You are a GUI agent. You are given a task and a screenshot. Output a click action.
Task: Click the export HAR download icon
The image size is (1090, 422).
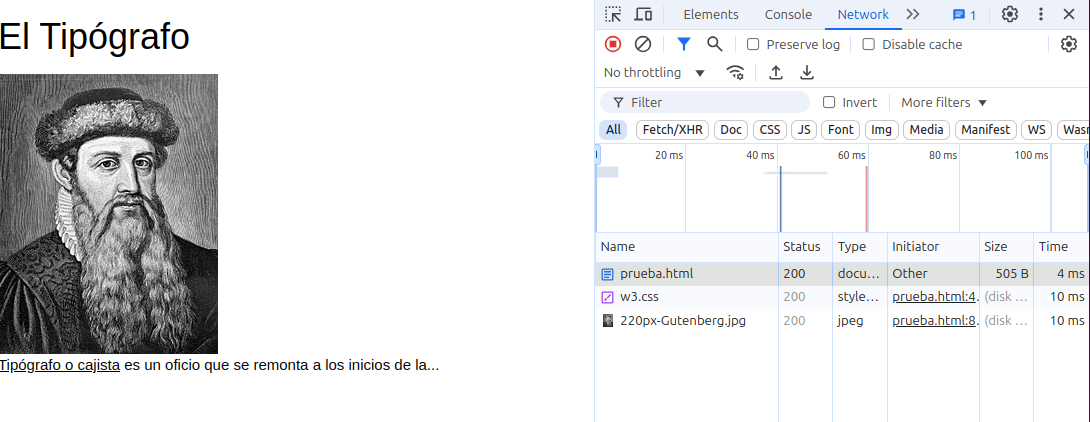(x=806, y=73)
